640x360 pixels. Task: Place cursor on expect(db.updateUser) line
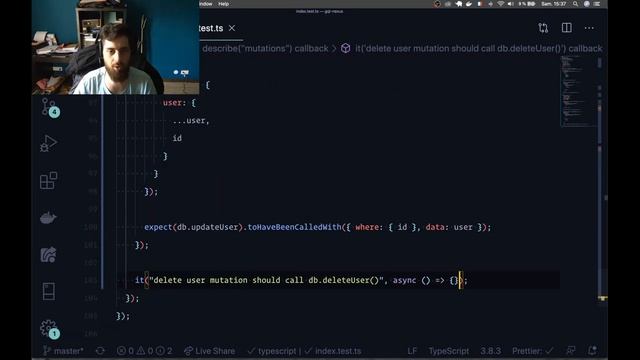(318, 227)
